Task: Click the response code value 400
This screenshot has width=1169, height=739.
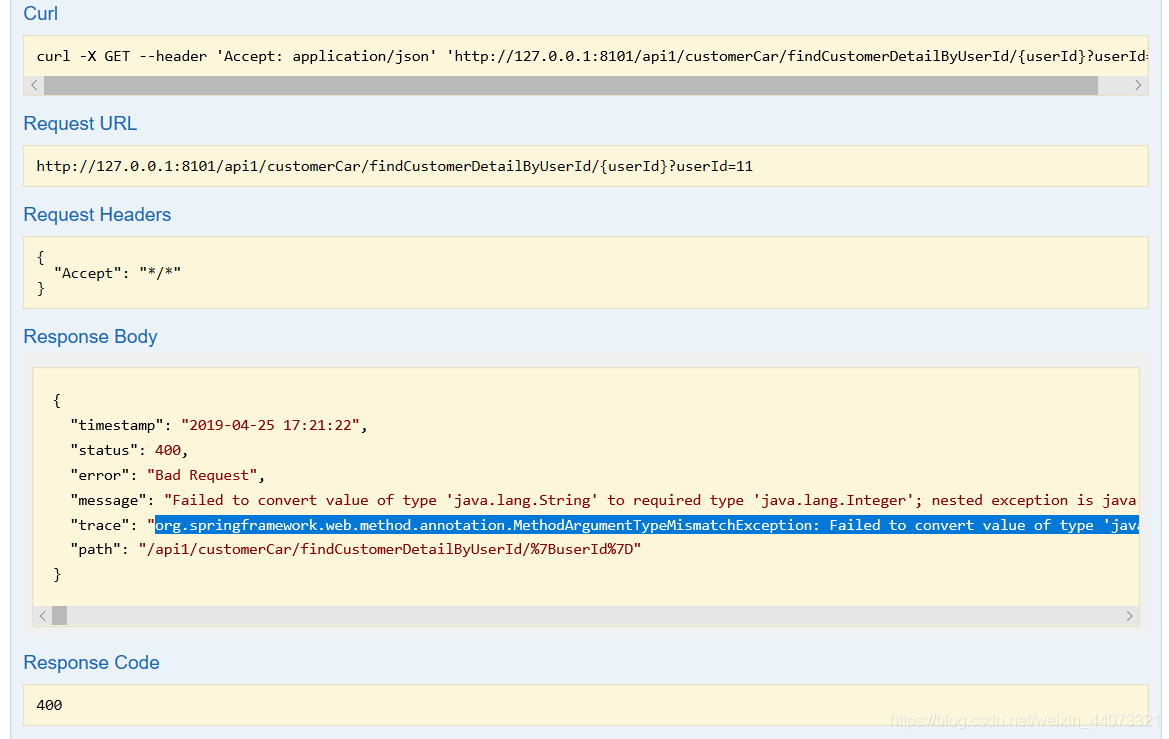Action: (49, 705)
